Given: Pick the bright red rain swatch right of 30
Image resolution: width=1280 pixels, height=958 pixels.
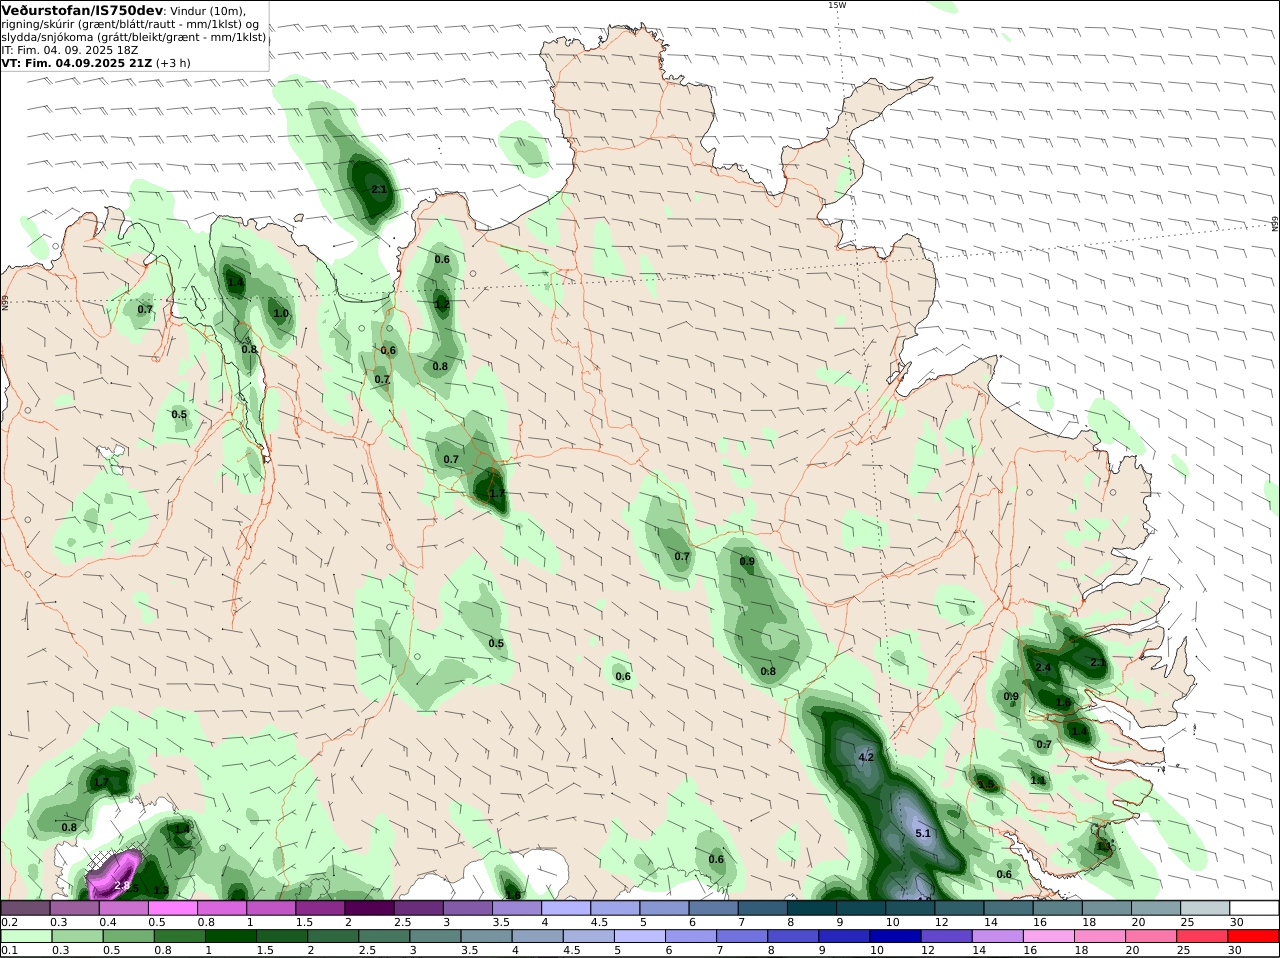Looking at the screenshot, I should click(x=1253, y=936).
